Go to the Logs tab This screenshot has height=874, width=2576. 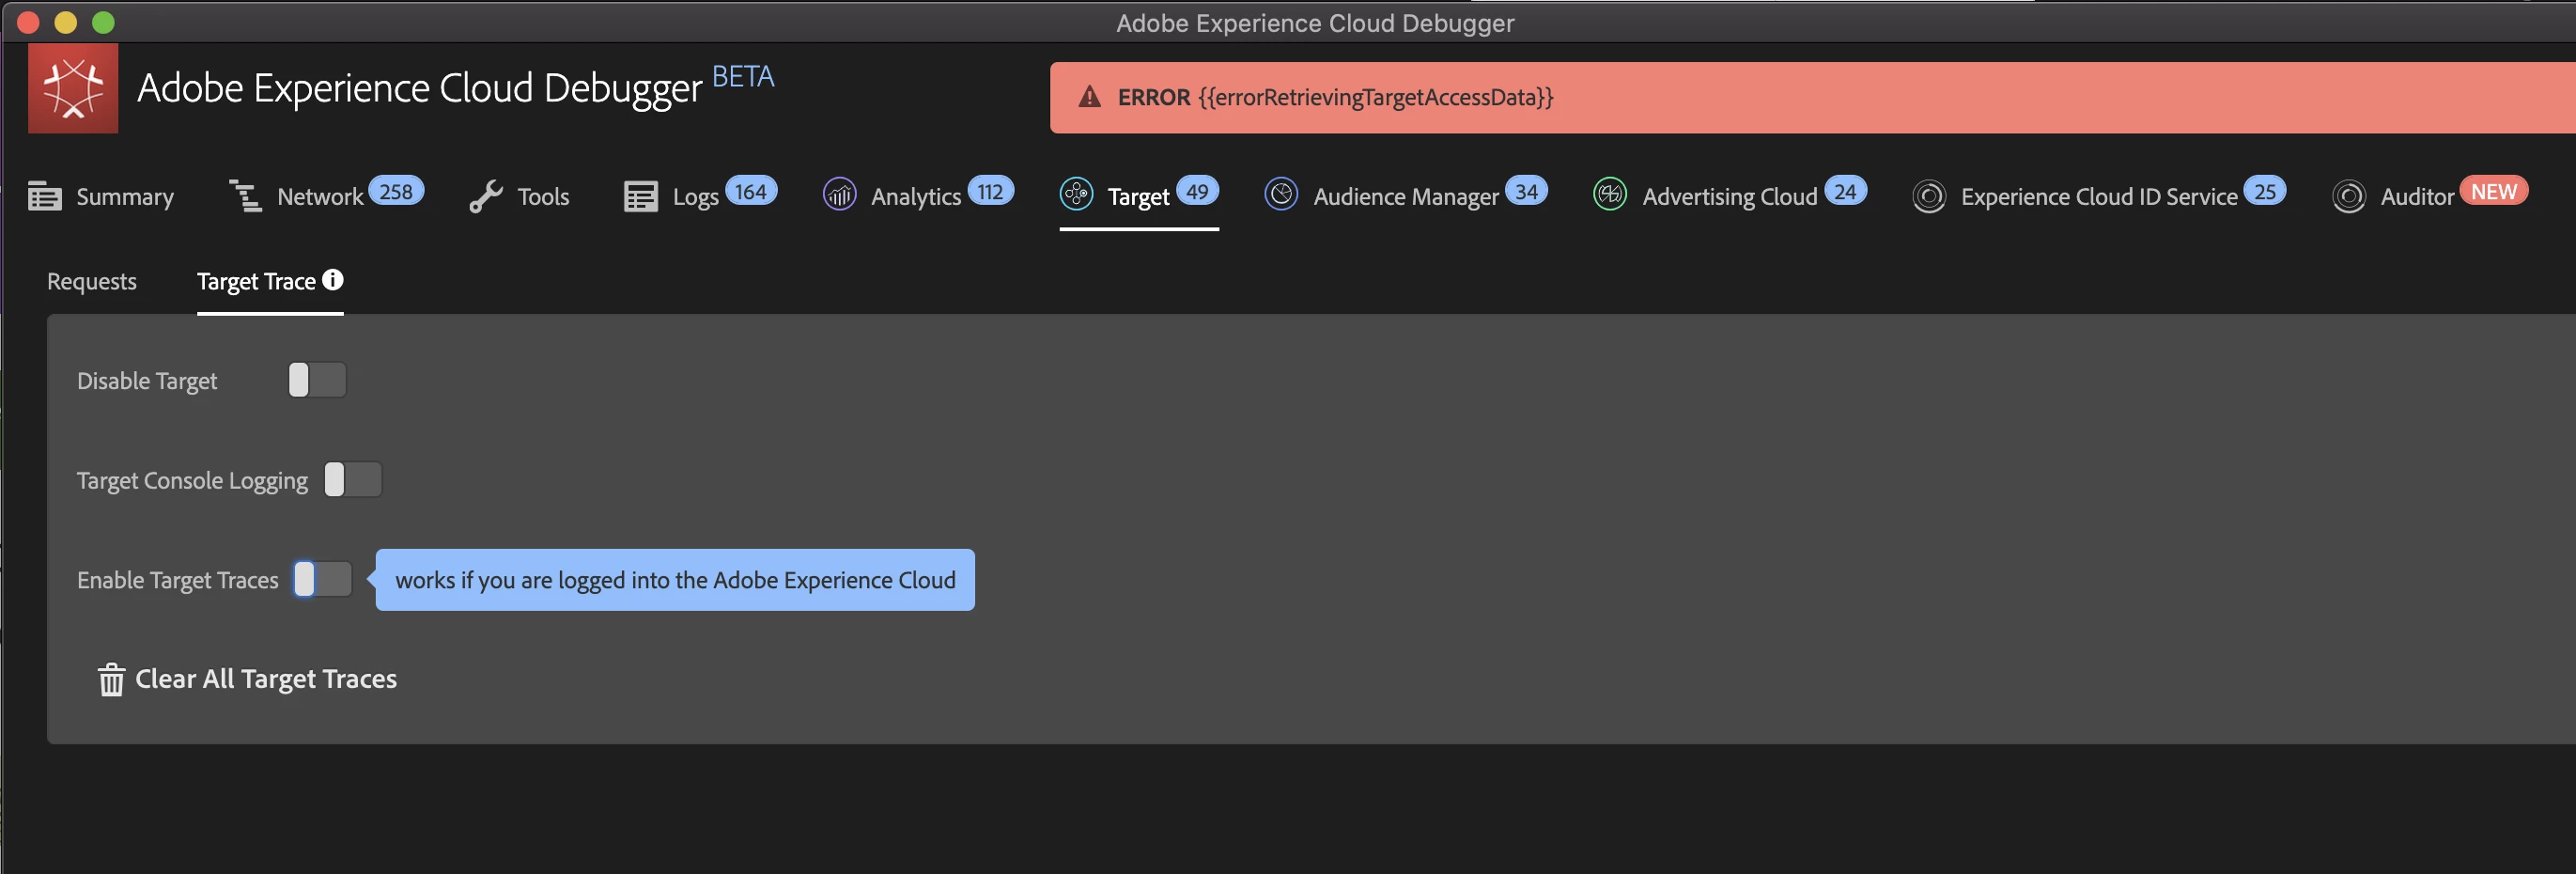(x=701, y=195)
